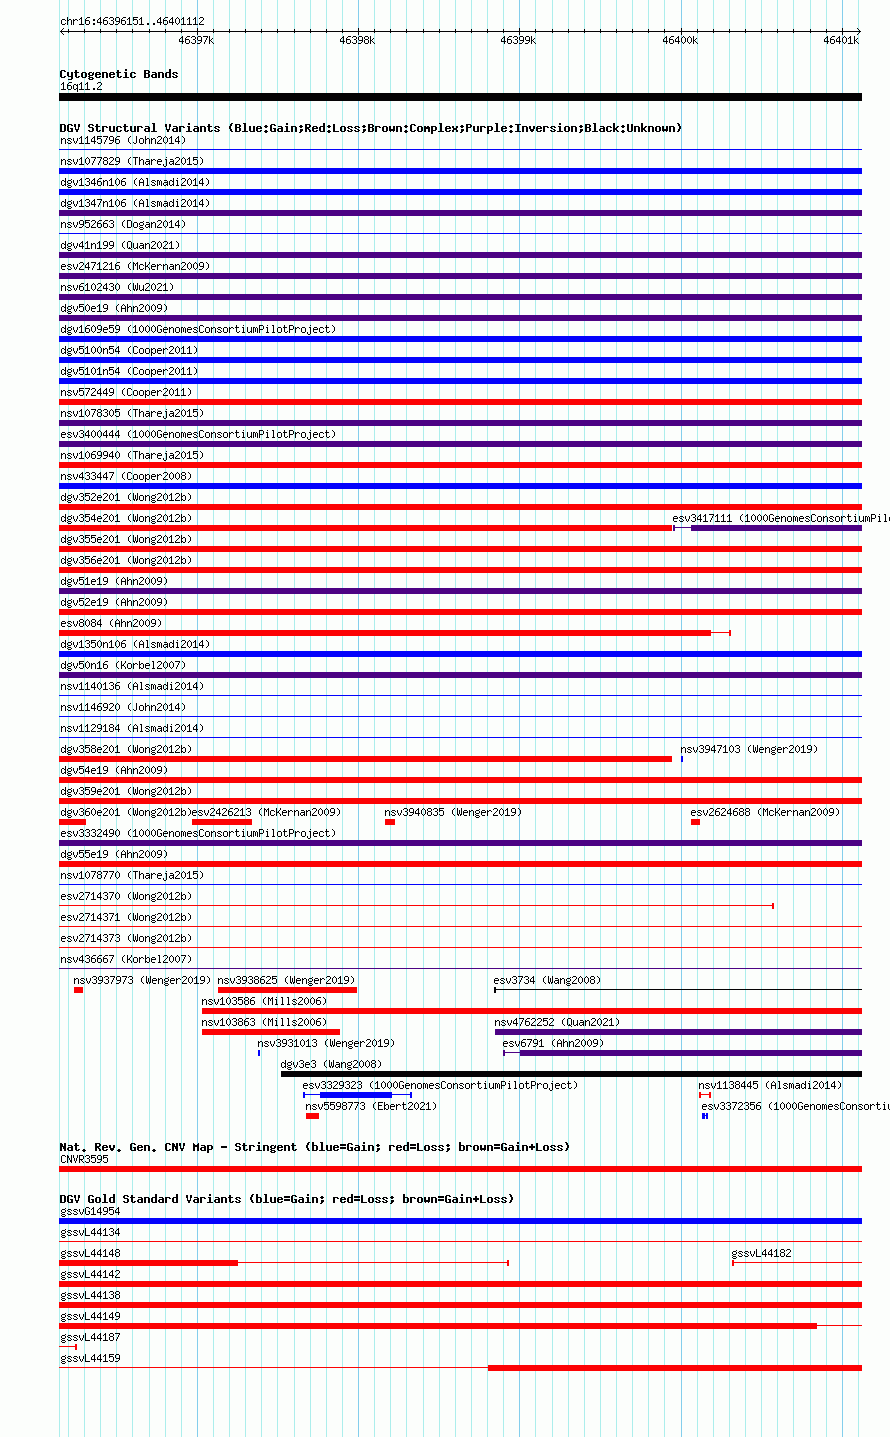Select esv2714373 (Wong2012b) label
Image resolution: width=890 pixels, height=1437 pixels.
[x=126, y=939]
